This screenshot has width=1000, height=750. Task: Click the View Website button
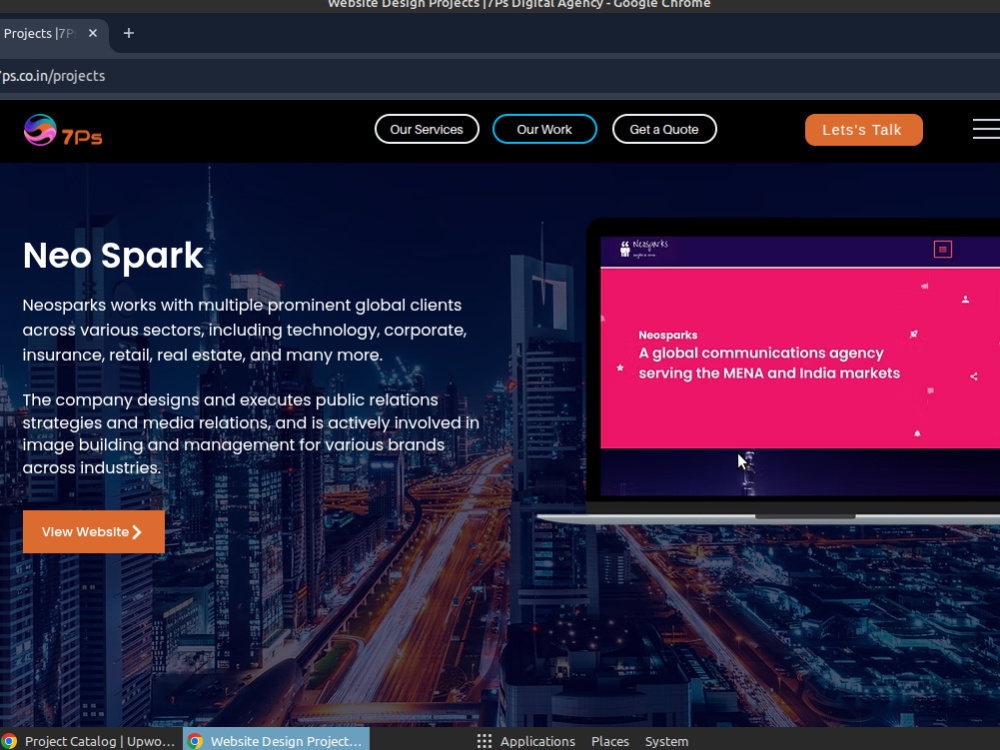tap(94, 531)
